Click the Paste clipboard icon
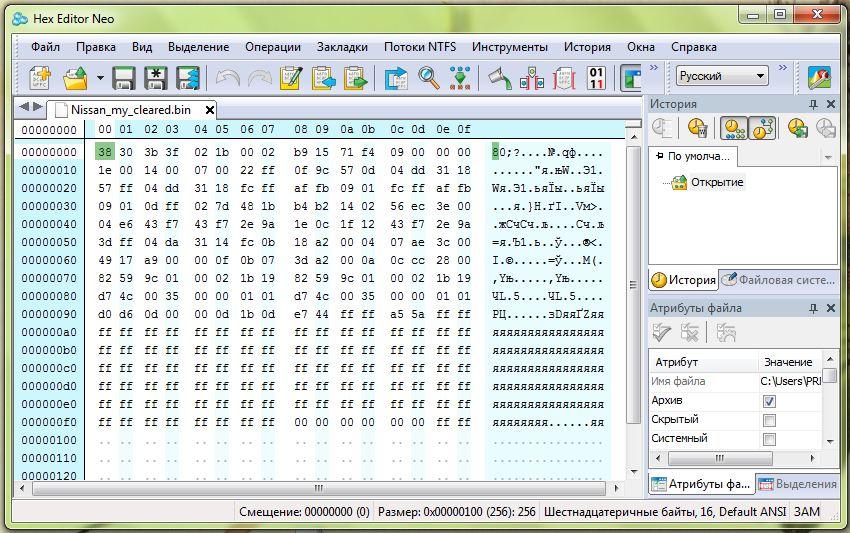This screenshot has height=533, width=850. click(355, 78)
